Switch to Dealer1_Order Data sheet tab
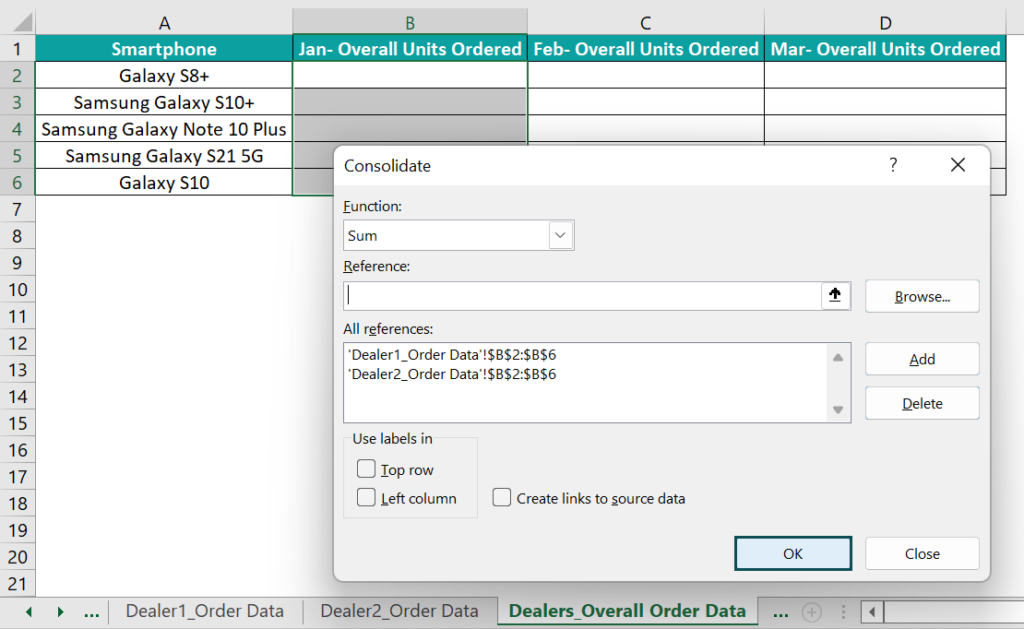The width and height of the screenshot is (1024, 629). (204, 611)
